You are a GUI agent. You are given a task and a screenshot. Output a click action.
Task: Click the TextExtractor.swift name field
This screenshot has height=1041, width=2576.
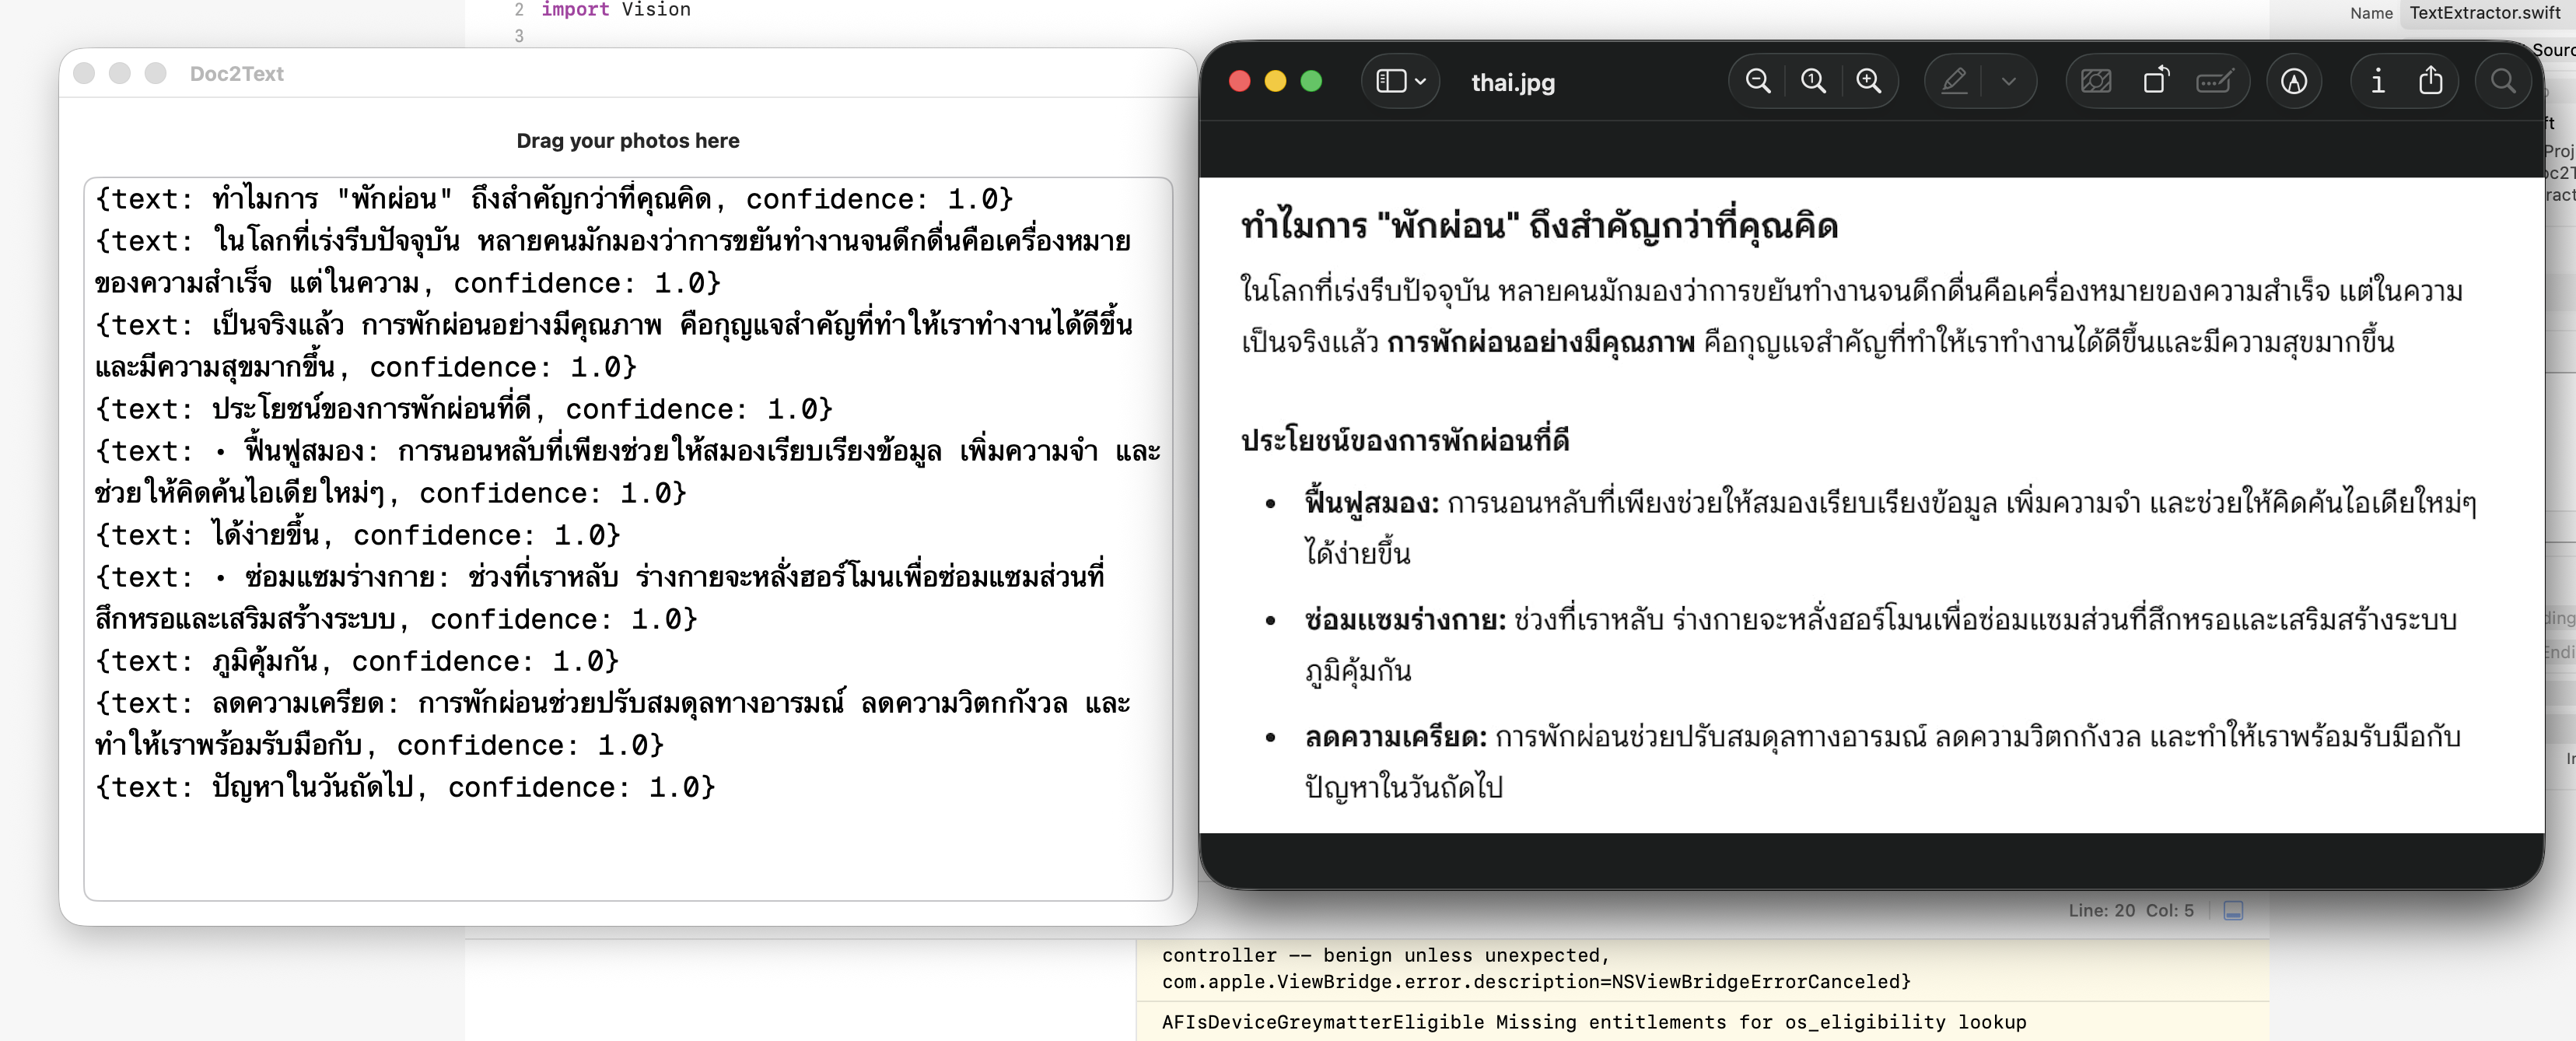pos(2485,13)
